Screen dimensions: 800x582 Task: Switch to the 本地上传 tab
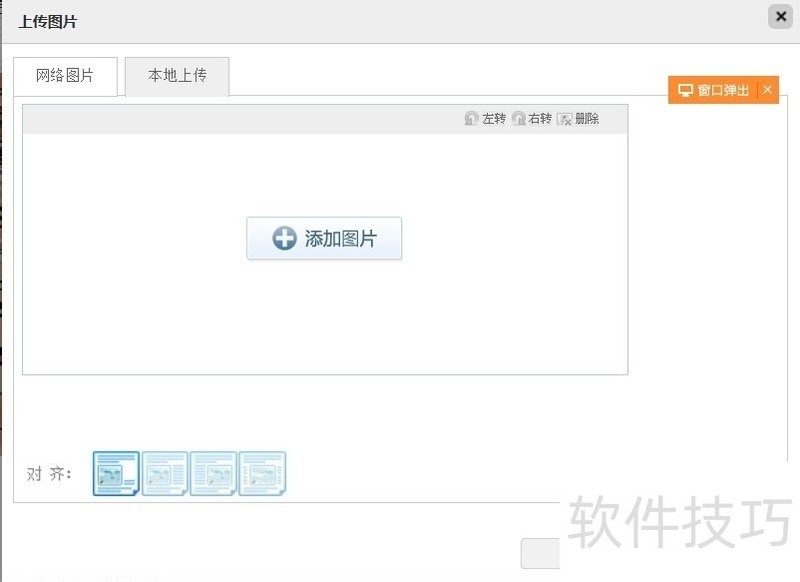(x=177, y=76)
